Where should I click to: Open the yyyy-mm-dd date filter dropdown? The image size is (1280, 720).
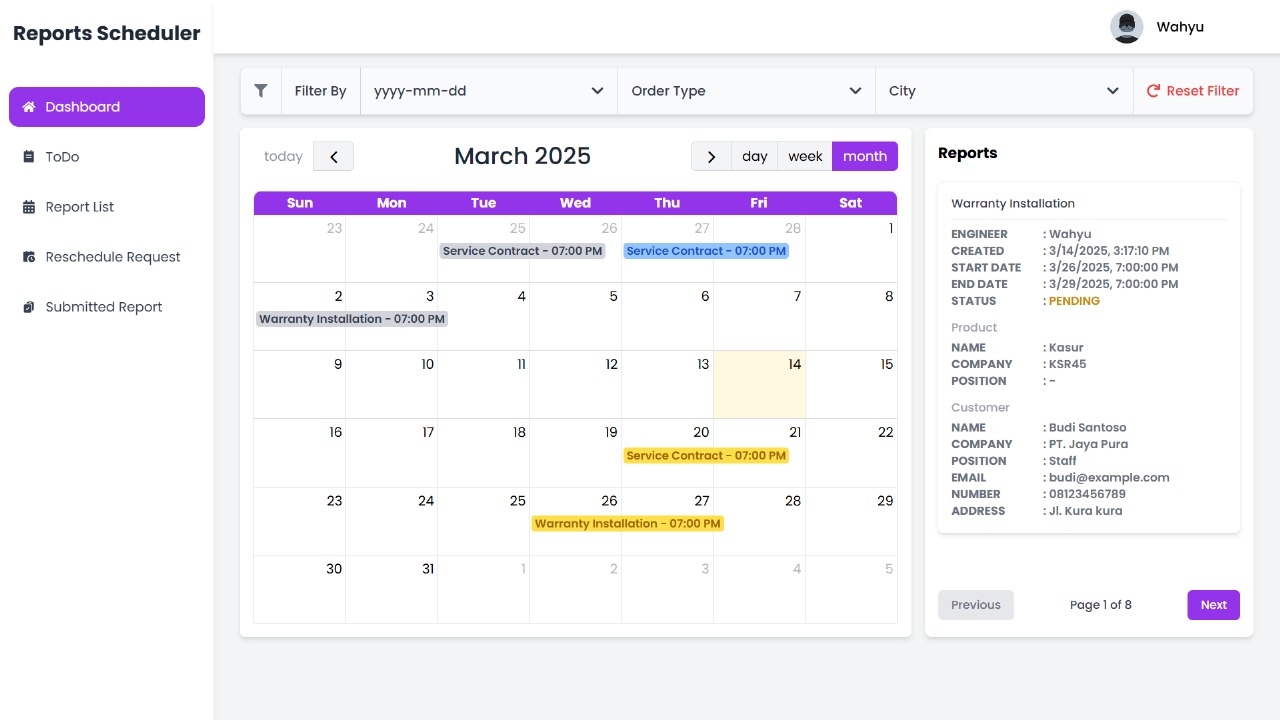point(487,91)
